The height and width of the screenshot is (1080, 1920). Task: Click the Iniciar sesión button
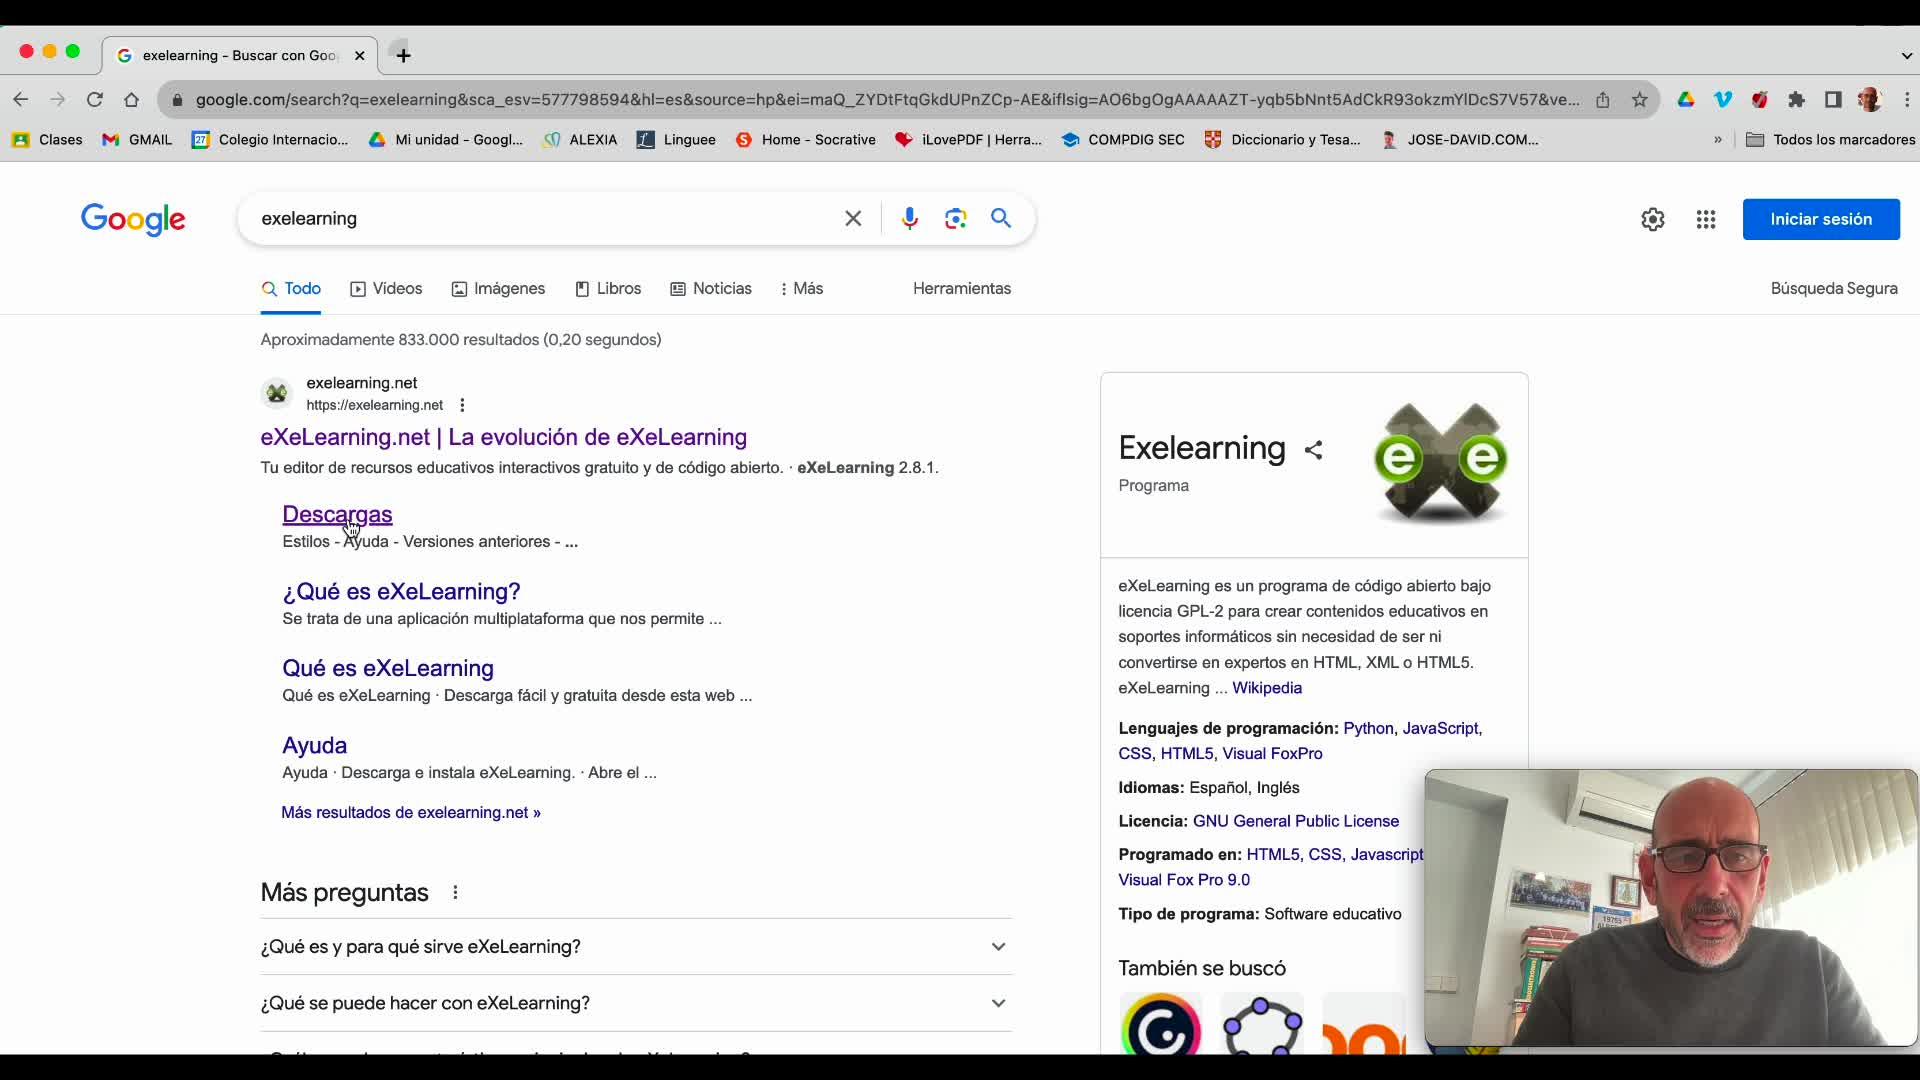(x=1821, y=219)
